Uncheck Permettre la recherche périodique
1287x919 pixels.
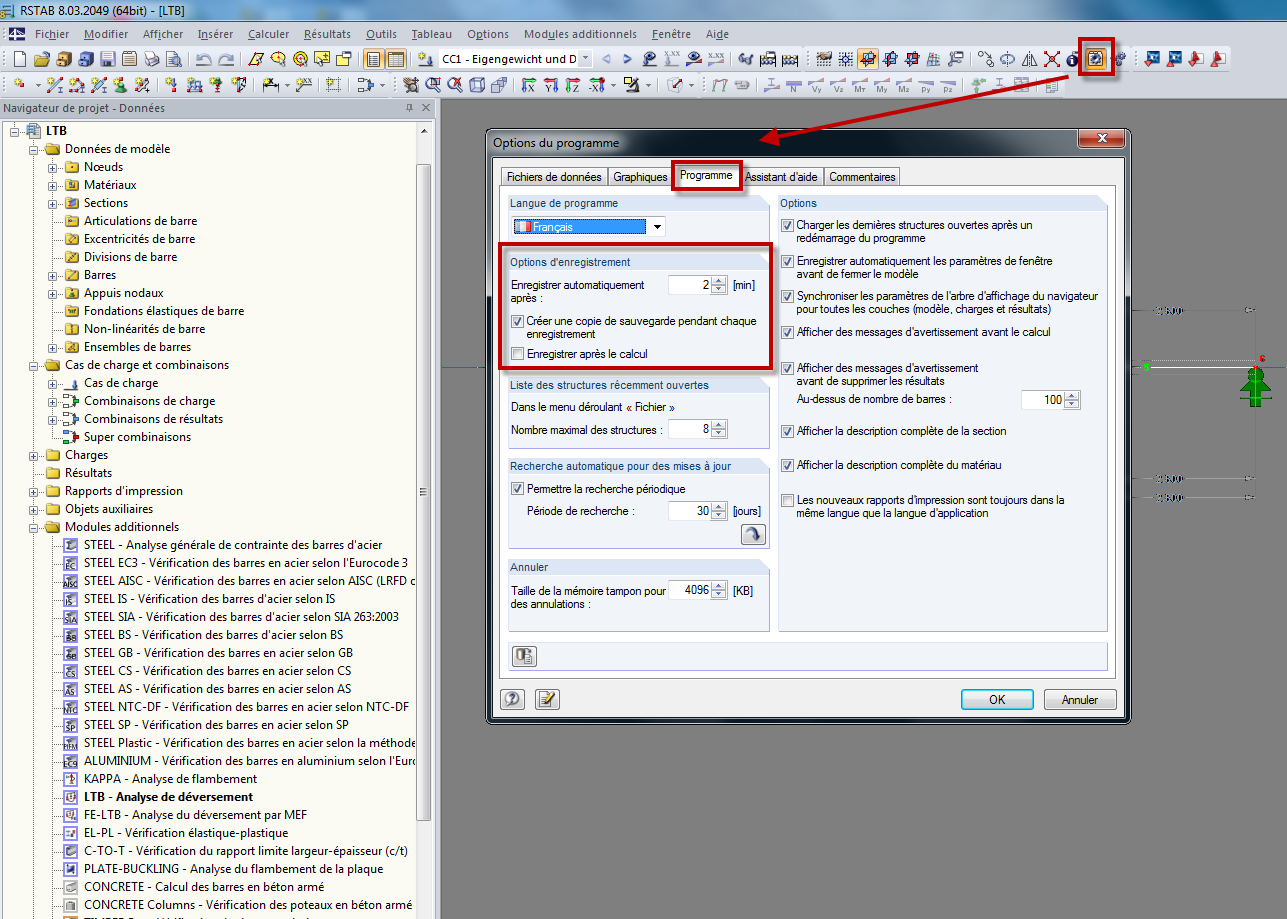click(x=518, y=488)
